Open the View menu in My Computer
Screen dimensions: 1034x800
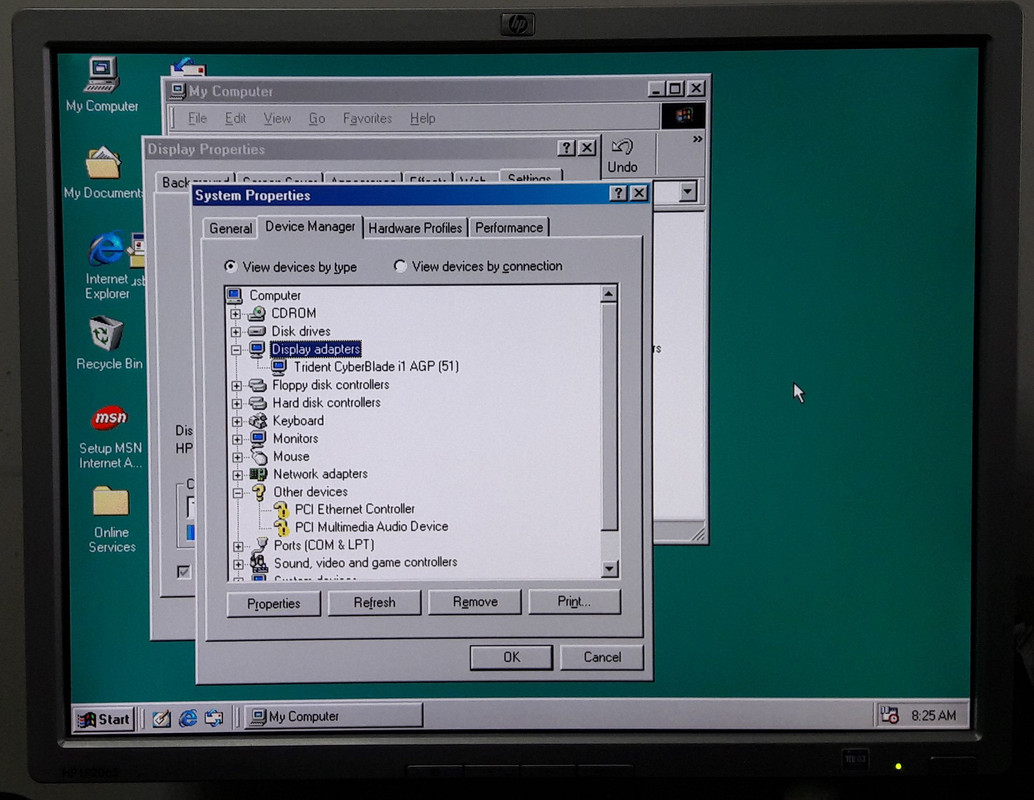pos(277,118)
